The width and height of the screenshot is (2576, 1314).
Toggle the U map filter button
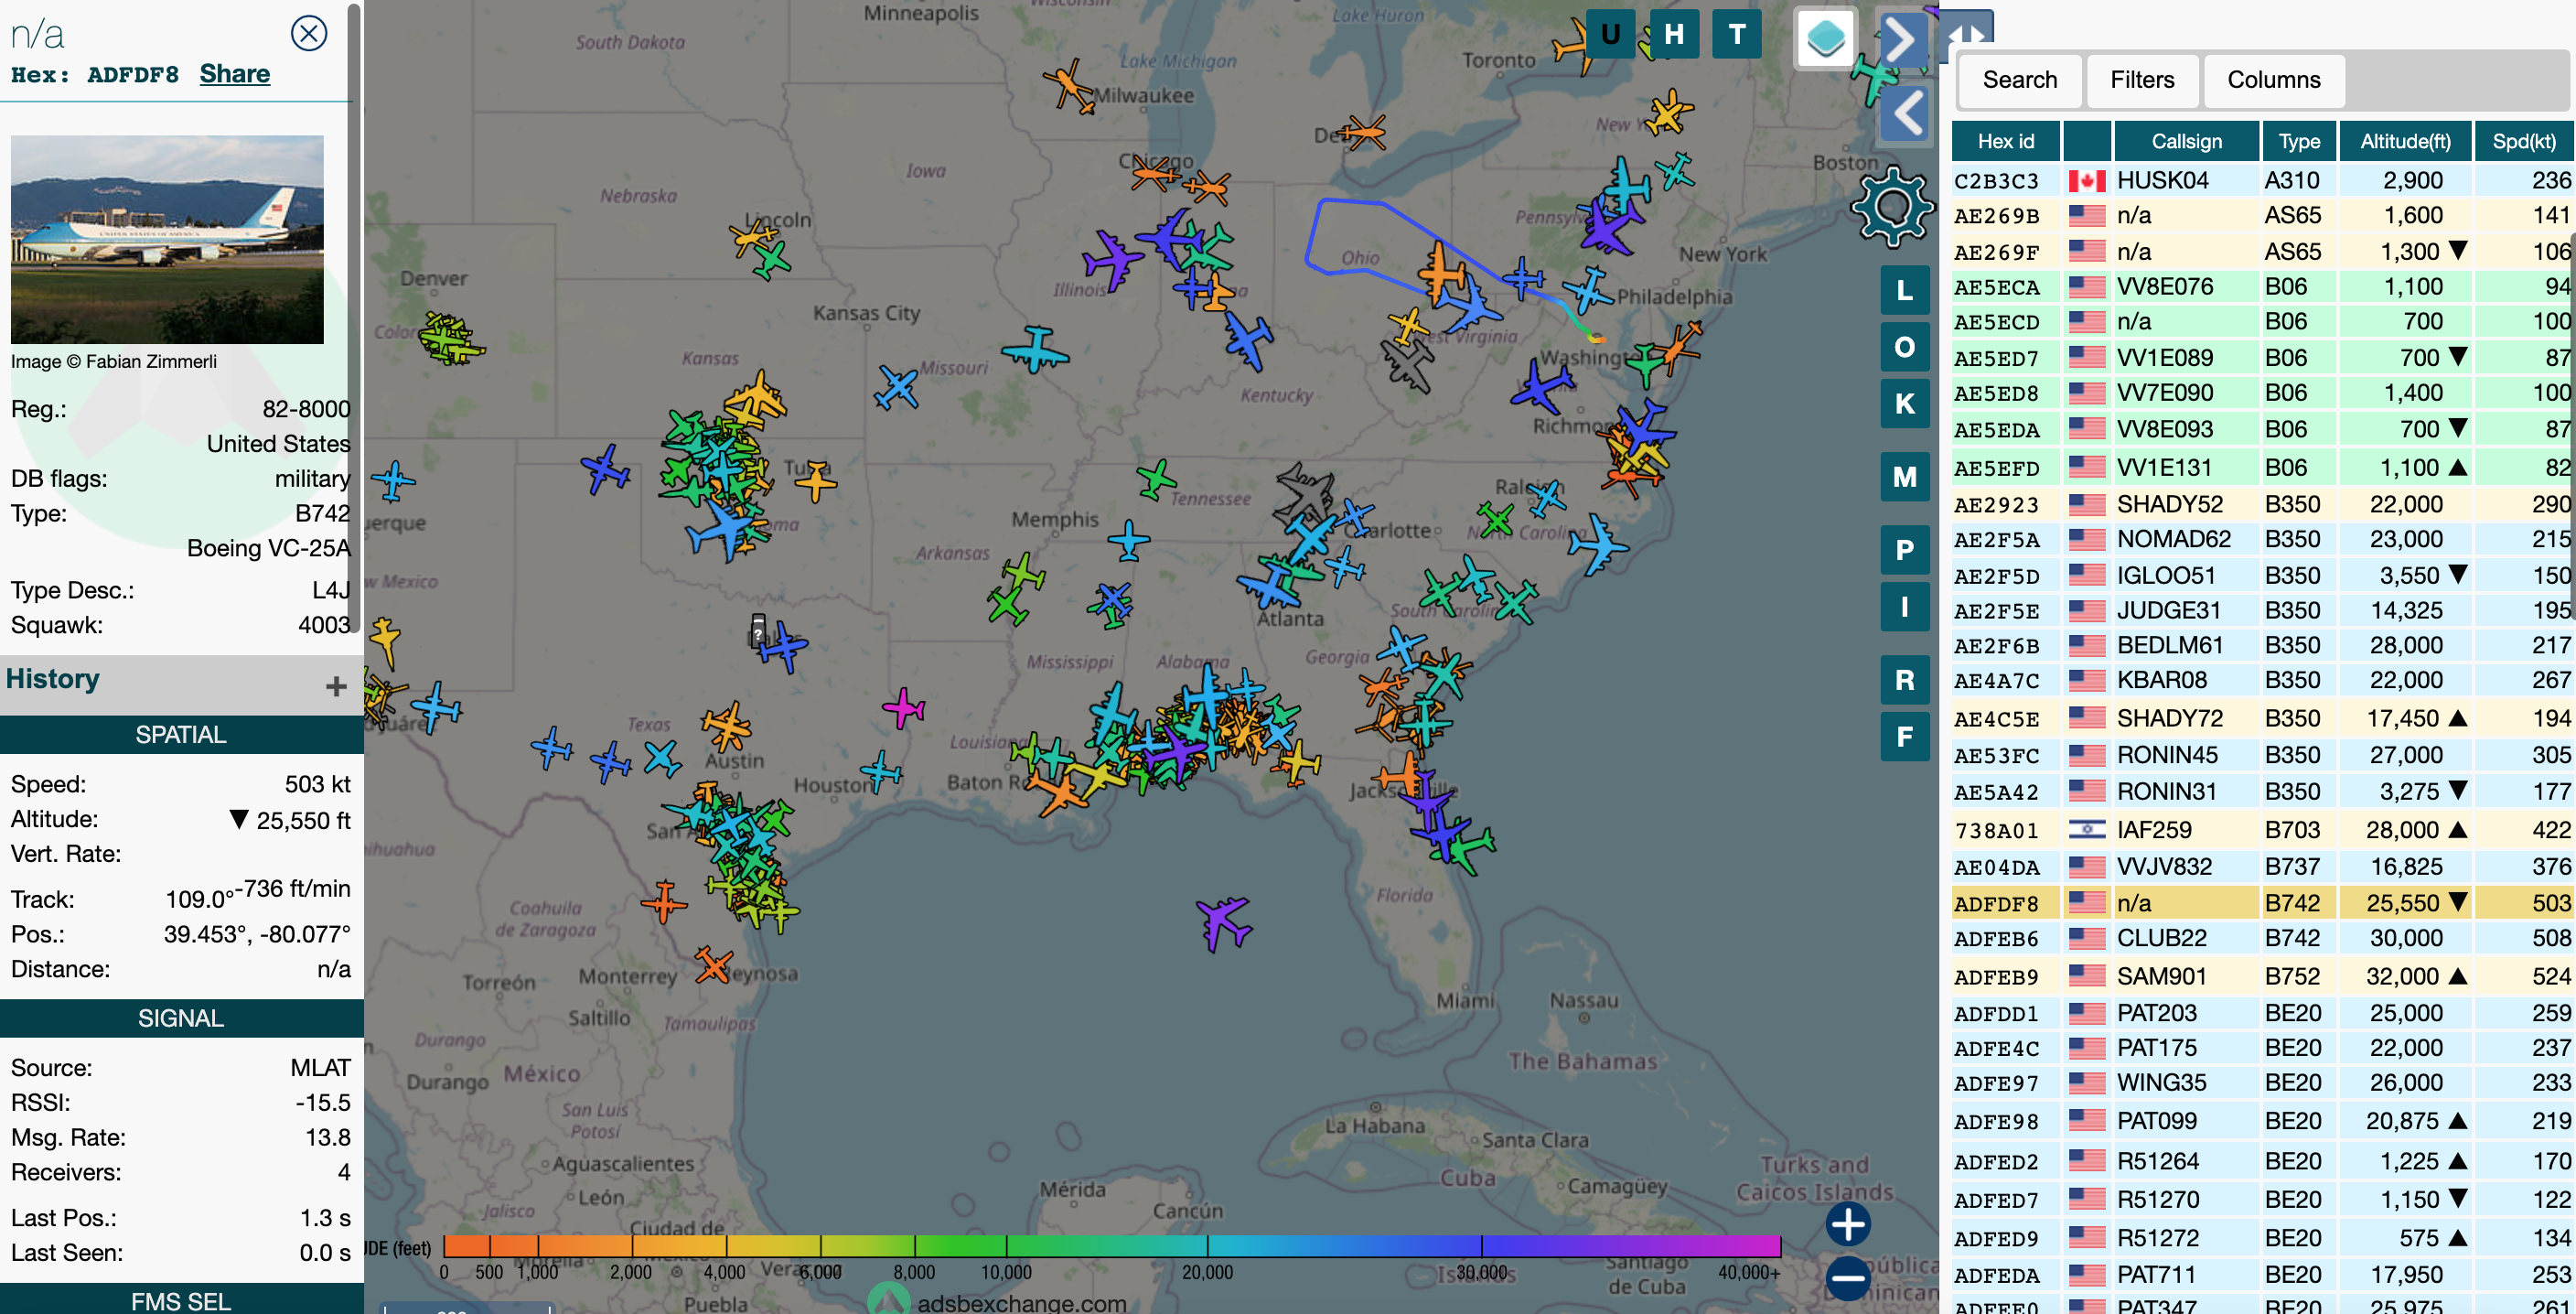point(1610,35)
